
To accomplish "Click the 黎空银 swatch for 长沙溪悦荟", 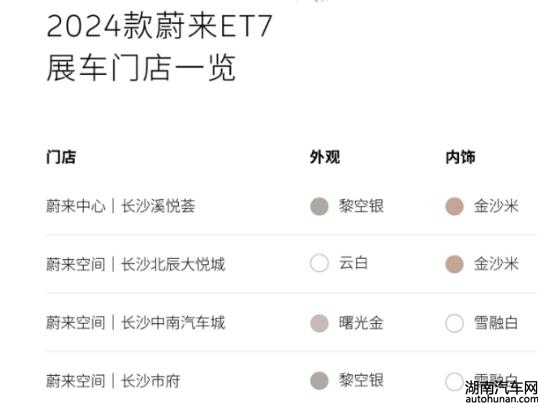I will pos(319,206).
